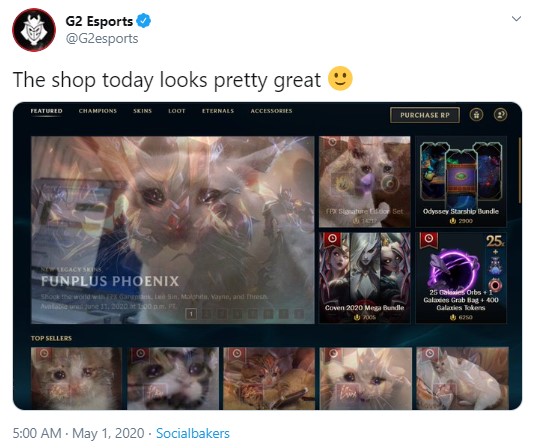Open the gifting icon beside Purchase RP
This screenshot has height=448, width=537.
(476, 114)
